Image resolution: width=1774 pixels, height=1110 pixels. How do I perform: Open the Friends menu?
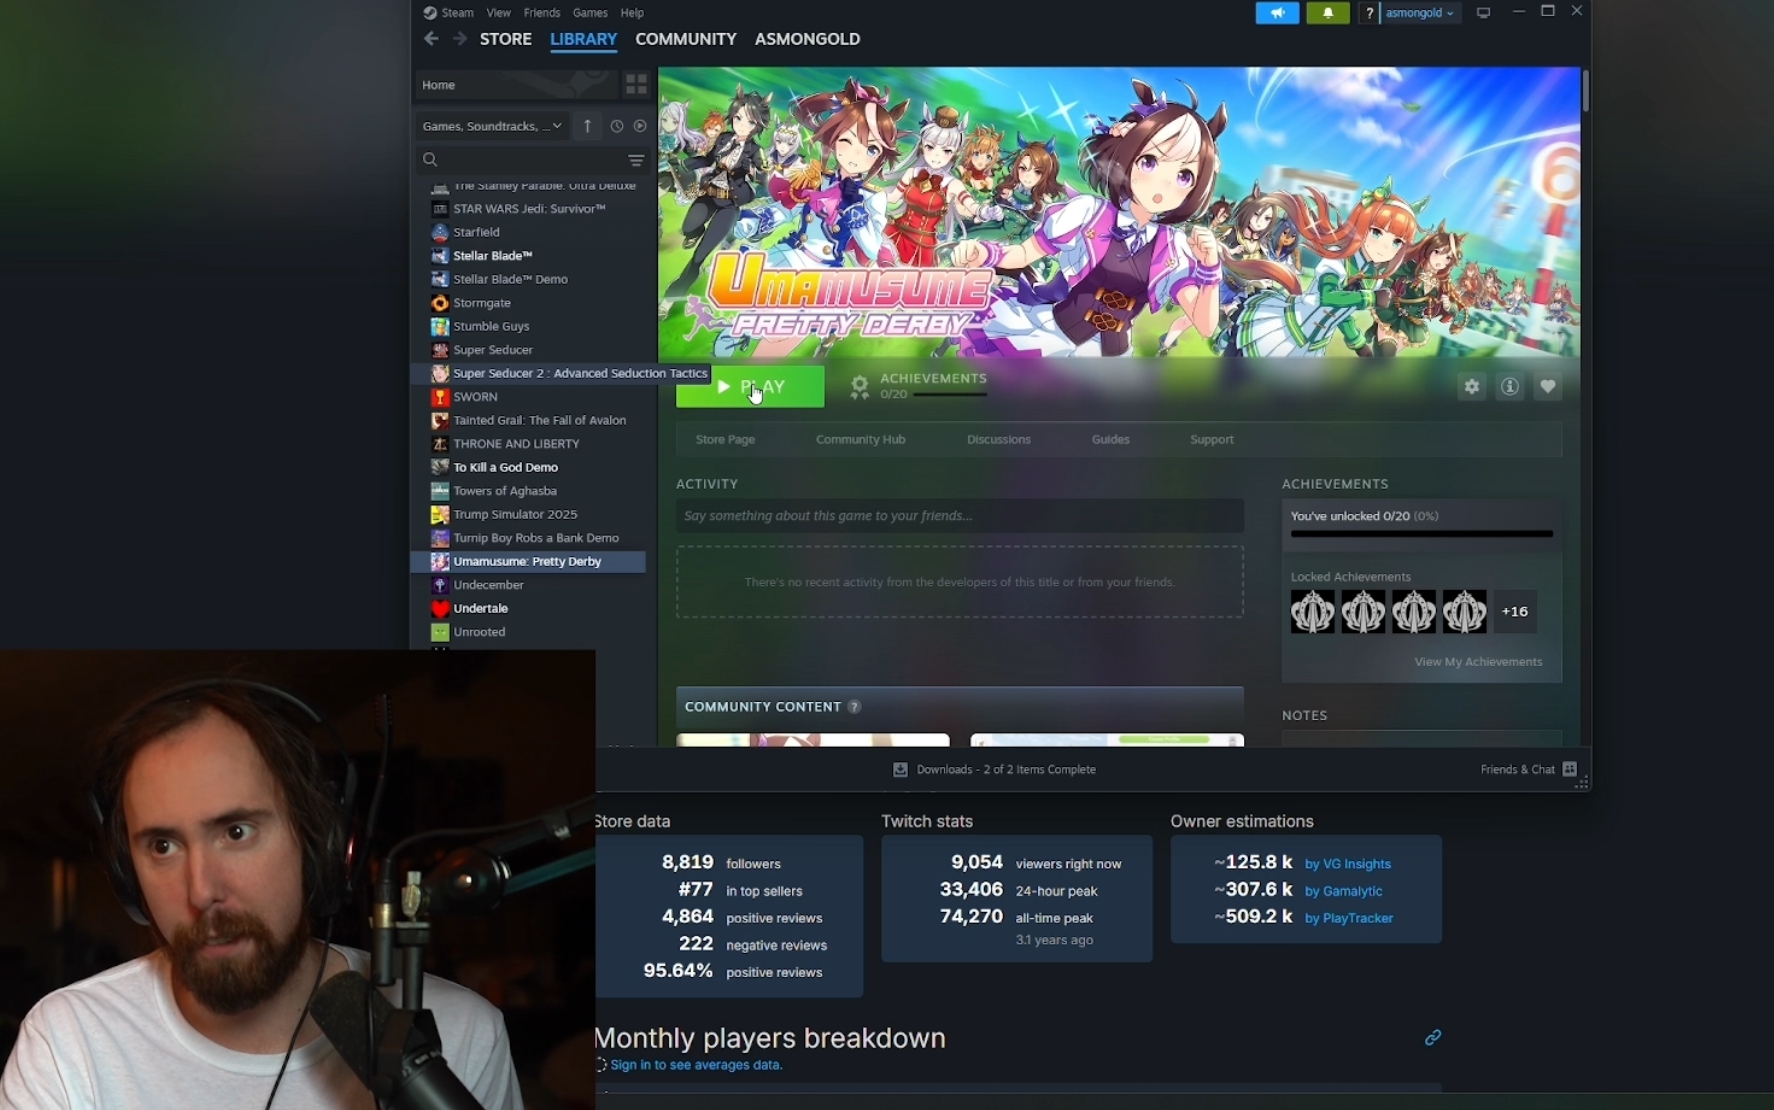coord(542,13)
